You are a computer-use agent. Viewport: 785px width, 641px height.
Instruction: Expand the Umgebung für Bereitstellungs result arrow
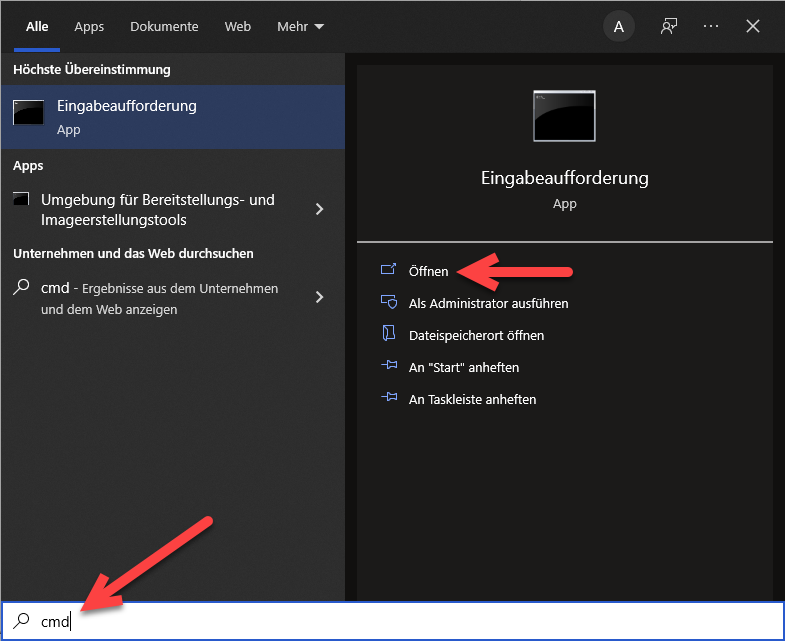point(319,209)
